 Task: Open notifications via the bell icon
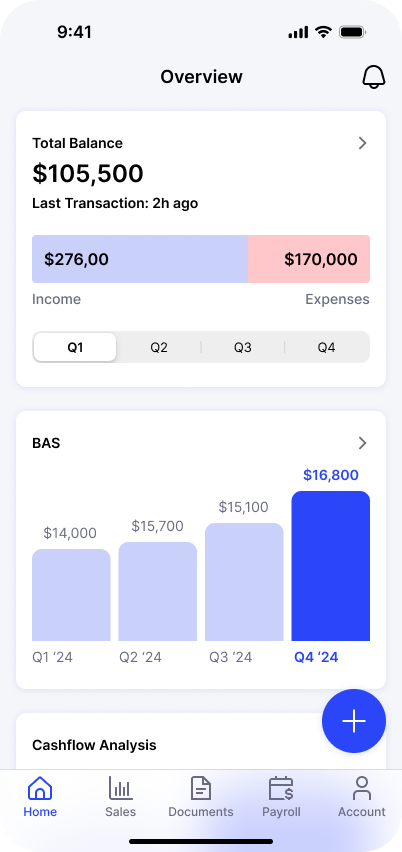(x=374, y=77)
